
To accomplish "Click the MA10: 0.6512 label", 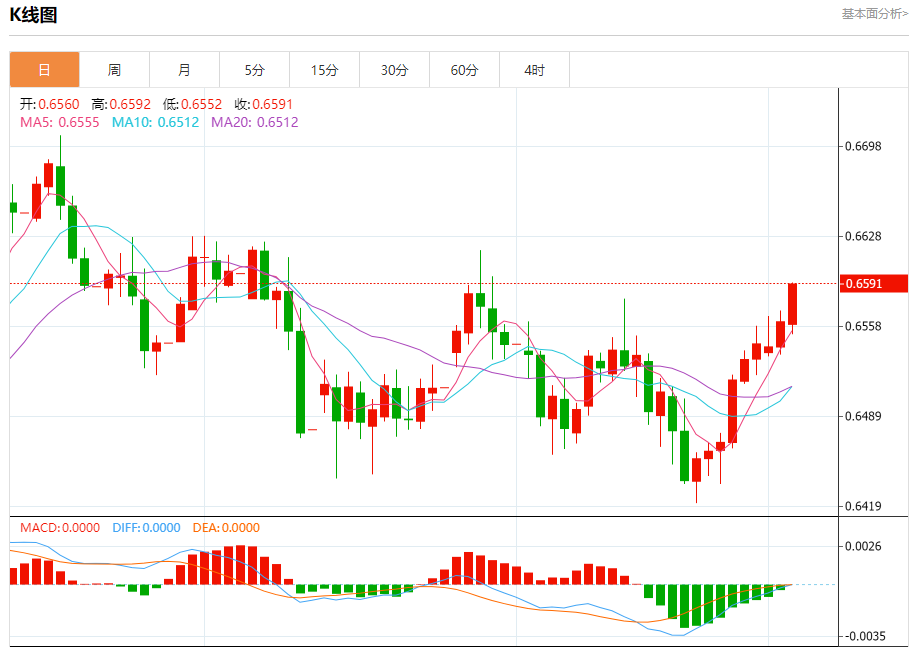I will [155, 122].
